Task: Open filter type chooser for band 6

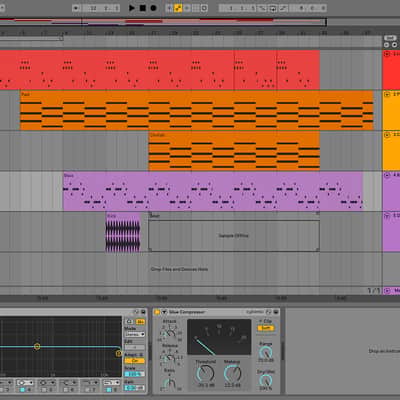Action: pos(68,382)
